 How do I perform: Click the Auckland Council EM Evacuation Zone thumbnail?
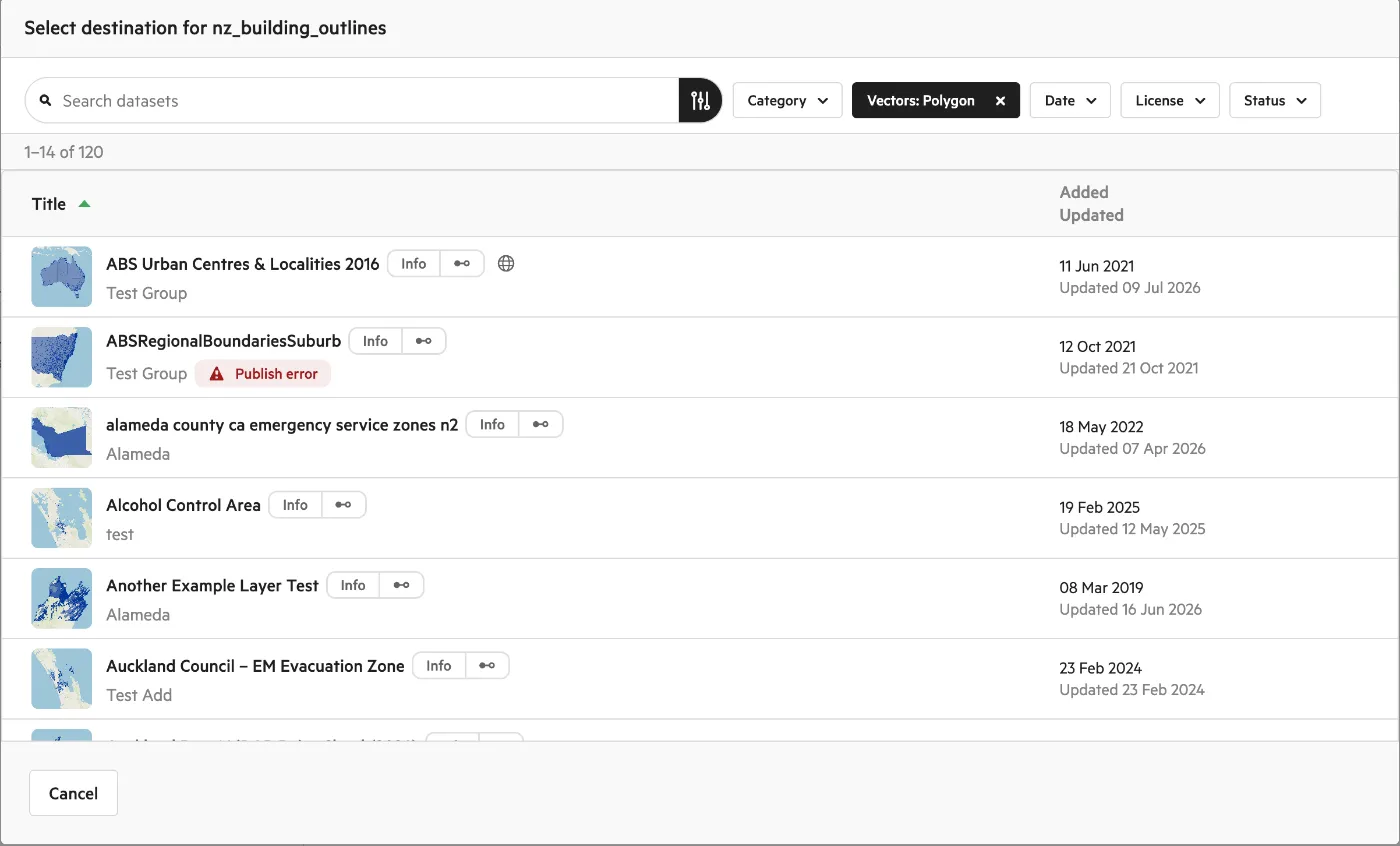point(62,678)
